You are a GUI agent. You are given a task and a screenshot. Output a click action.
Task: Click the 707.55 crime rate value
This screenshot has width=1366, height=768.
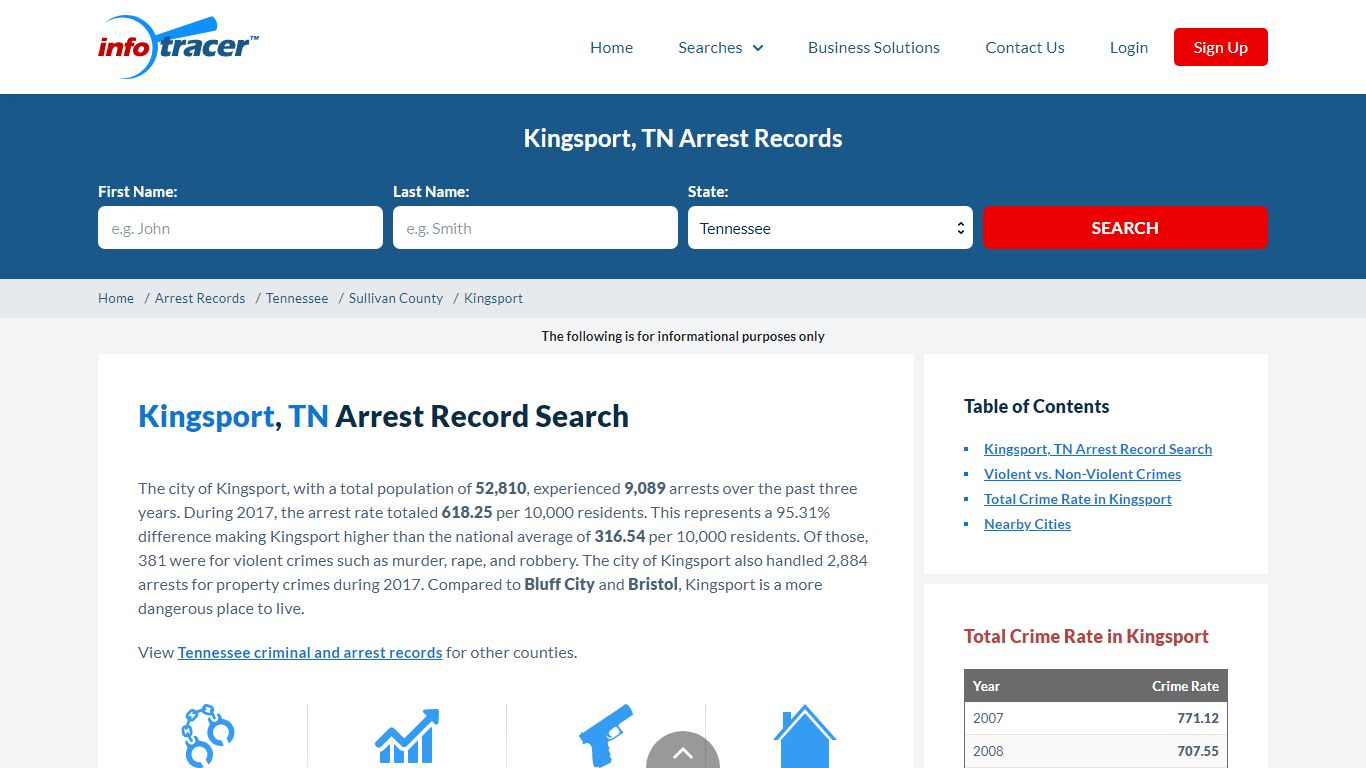point(1198,751)
